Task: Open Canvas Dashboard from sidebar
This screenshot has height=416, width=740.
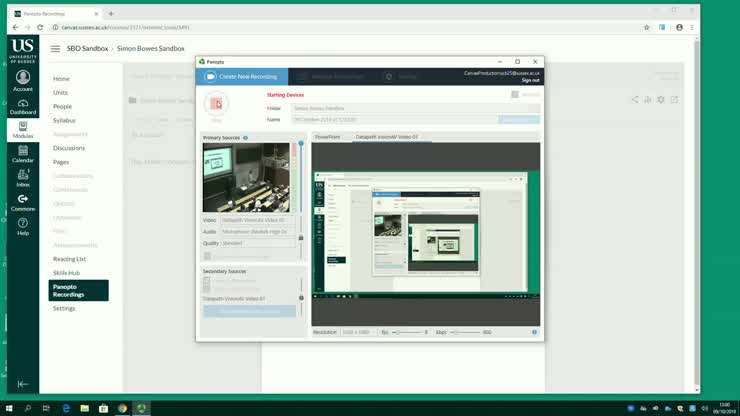Action: [x=23, y=107]
